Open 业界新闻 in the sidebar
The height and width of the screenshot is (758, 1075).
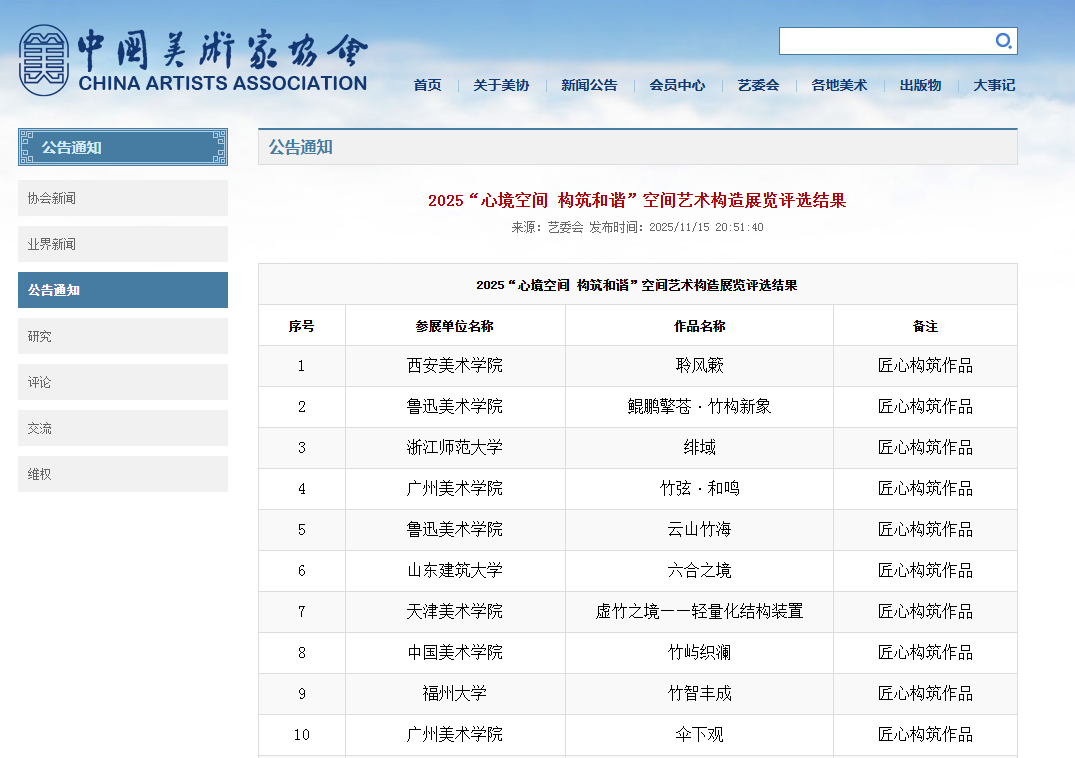tap(123, 244)
